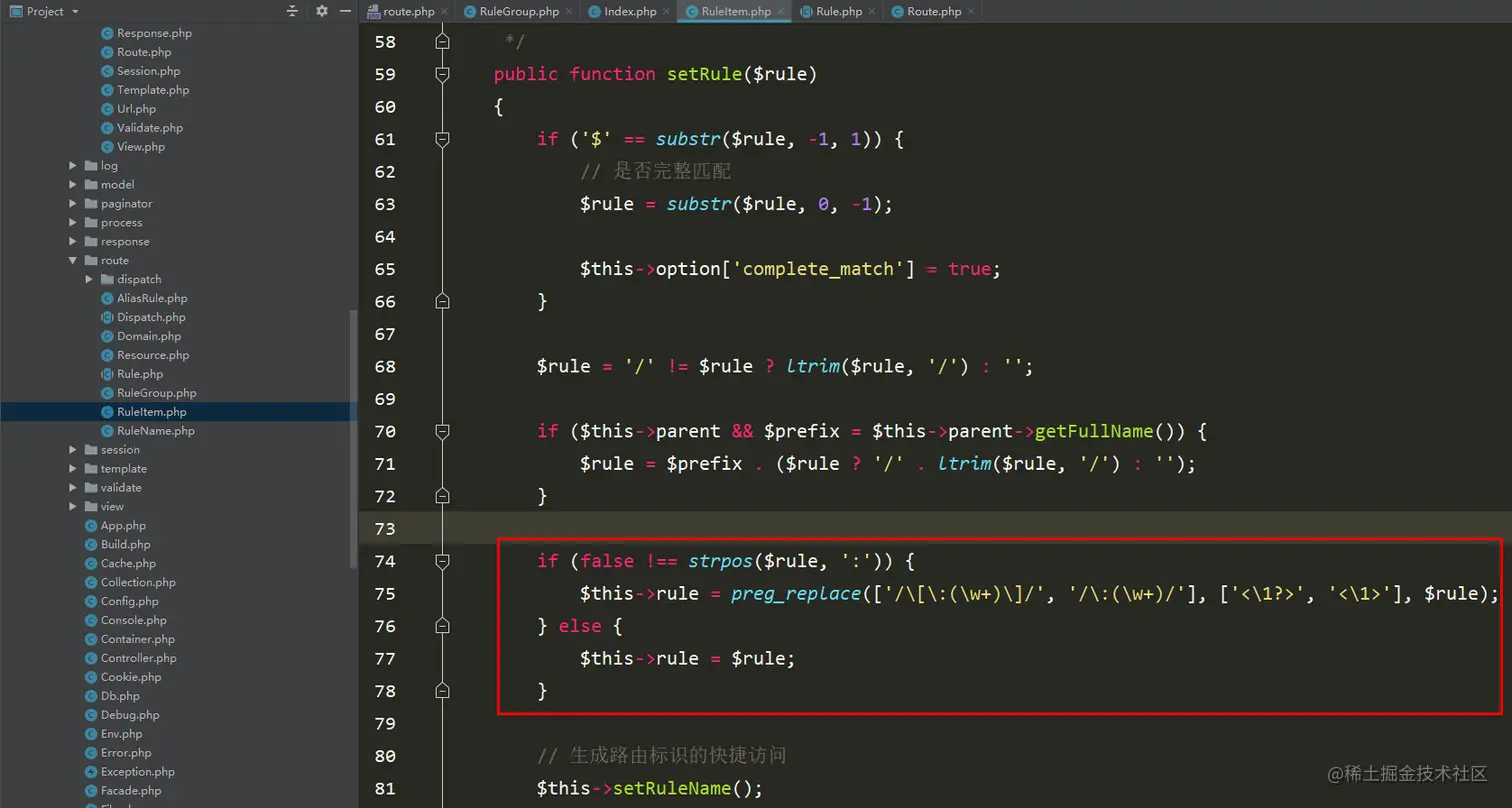Screen dimensions: 1512x808
Task: Hide the Project panel with the minimize icon
Action: point(345,11)
